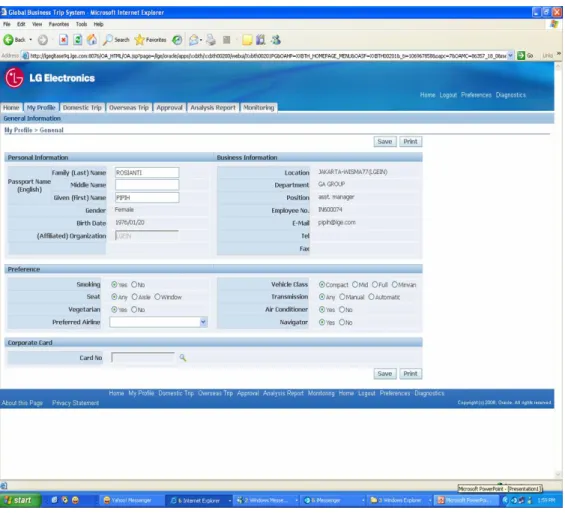Open the Diagnostics link in header
Image resolution: width=565 pixels, height=513 pixels.
coord(511,95)
